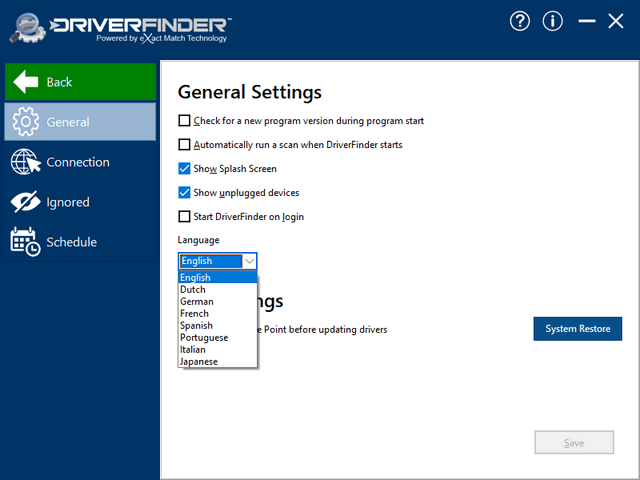640x480 pixels.
Task: Select Portuguese in the language list
Action: coord(204,337)
